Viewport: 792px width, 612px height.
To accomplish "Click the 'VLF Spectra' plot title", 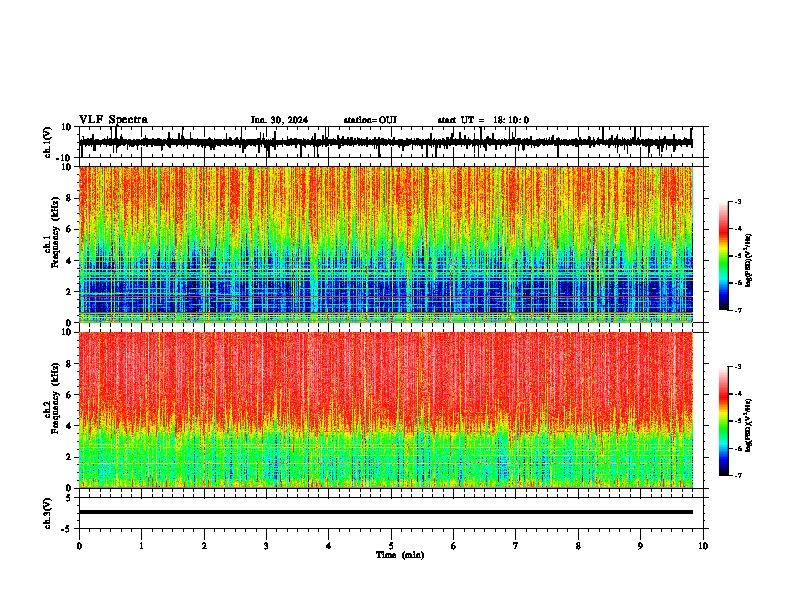I will [113, 120].
